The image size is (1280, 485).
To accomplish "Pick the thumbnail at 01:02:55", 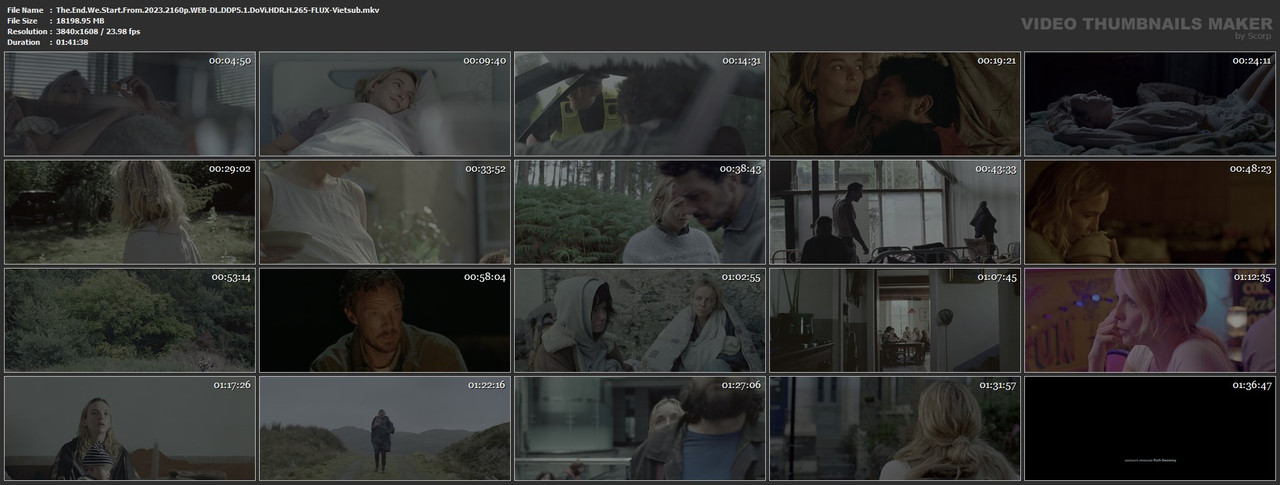I will pyautogui.click(x=640, y=320).
